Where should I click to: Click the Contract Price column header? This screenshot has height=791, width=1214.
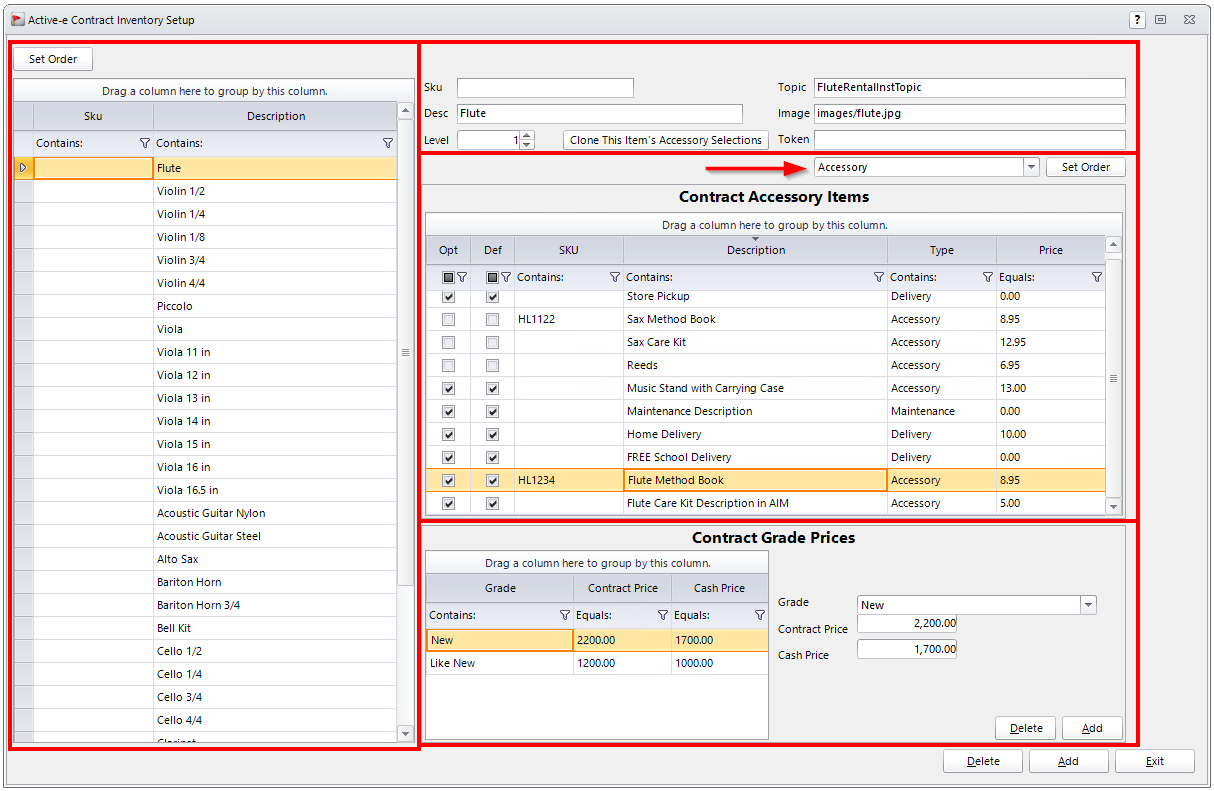[x=623, y=588]
